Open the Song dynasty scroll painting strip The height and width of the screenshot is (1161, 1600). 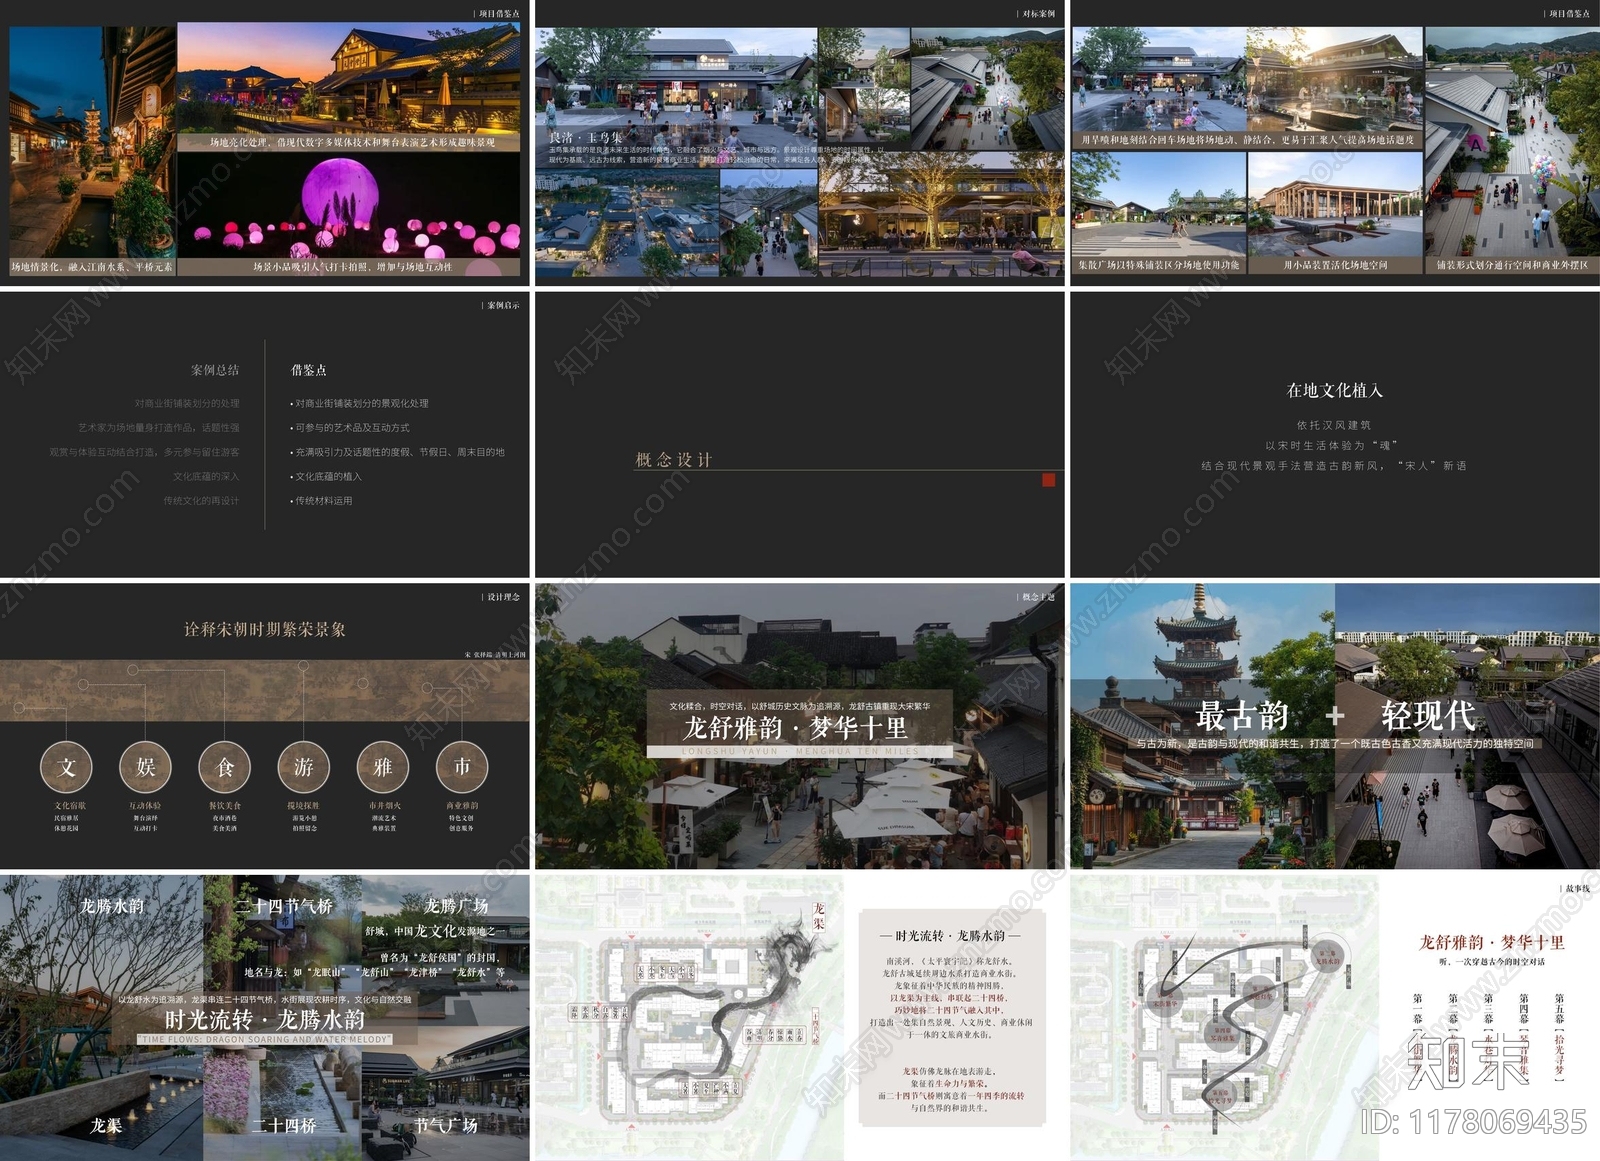pyautogui.click(x=264, y=690)
